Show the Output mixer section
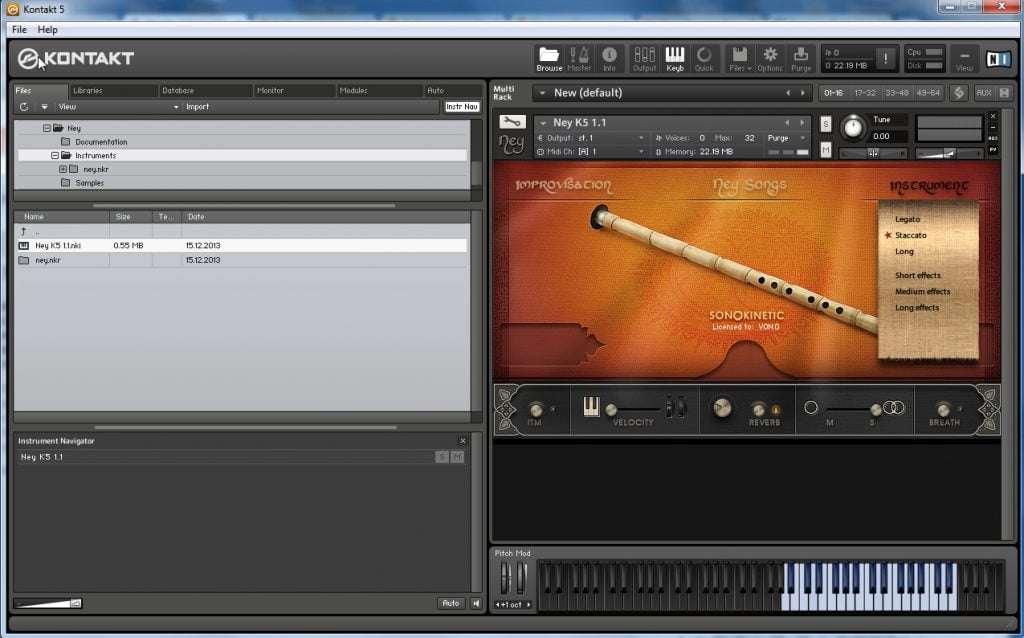 click(644, 59)
